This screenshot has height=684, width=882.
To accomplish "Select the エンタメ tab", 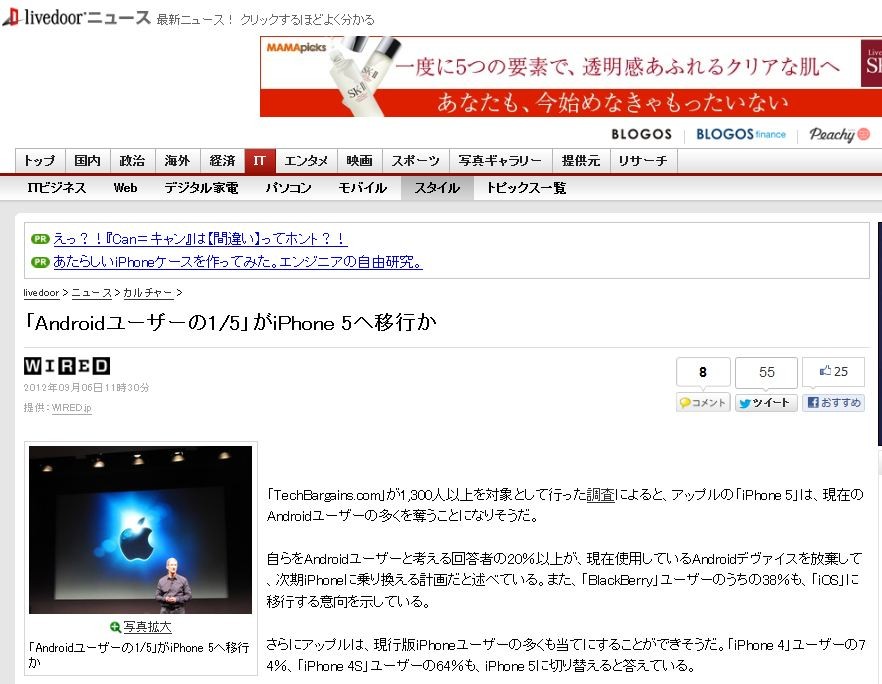I will (306, 161).
